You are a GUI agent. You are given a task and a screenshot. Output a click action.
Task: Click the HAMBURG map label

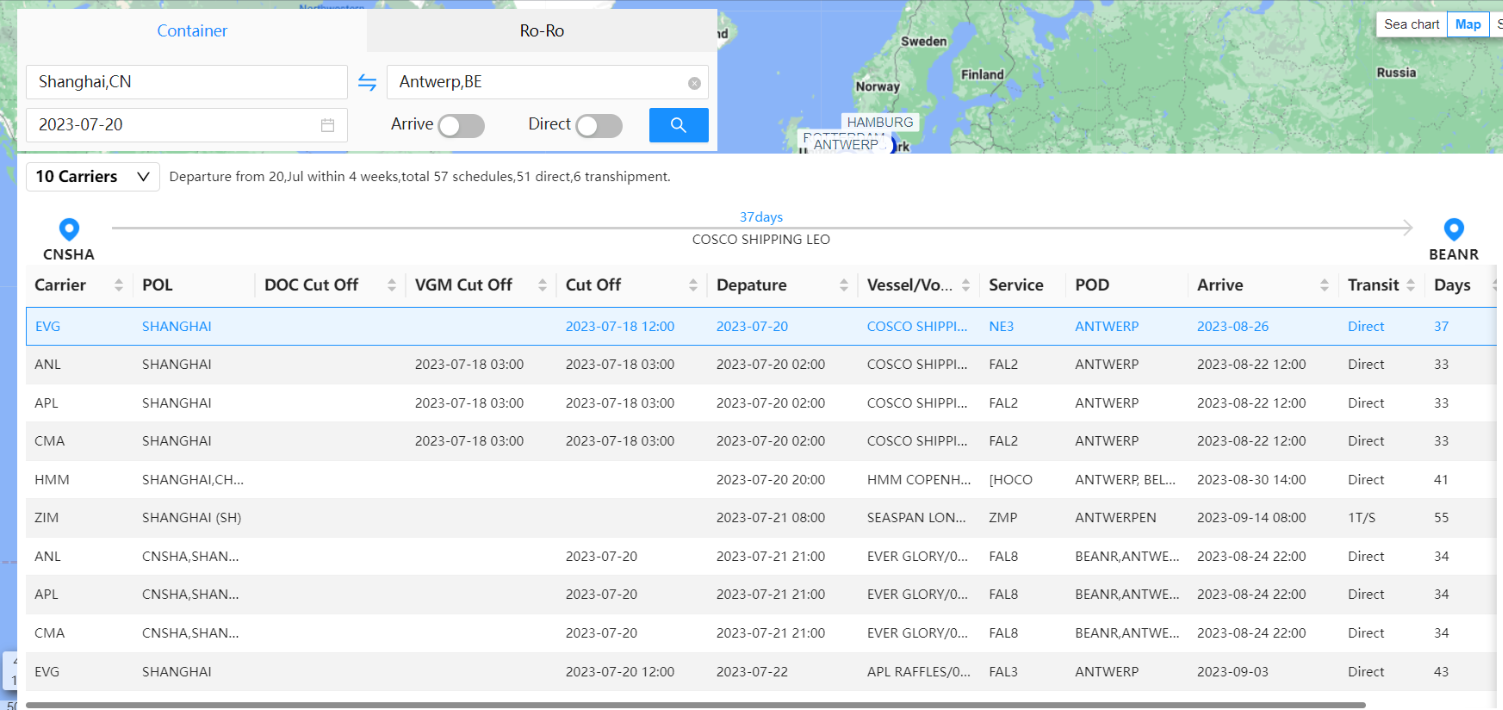coord(880,122)
